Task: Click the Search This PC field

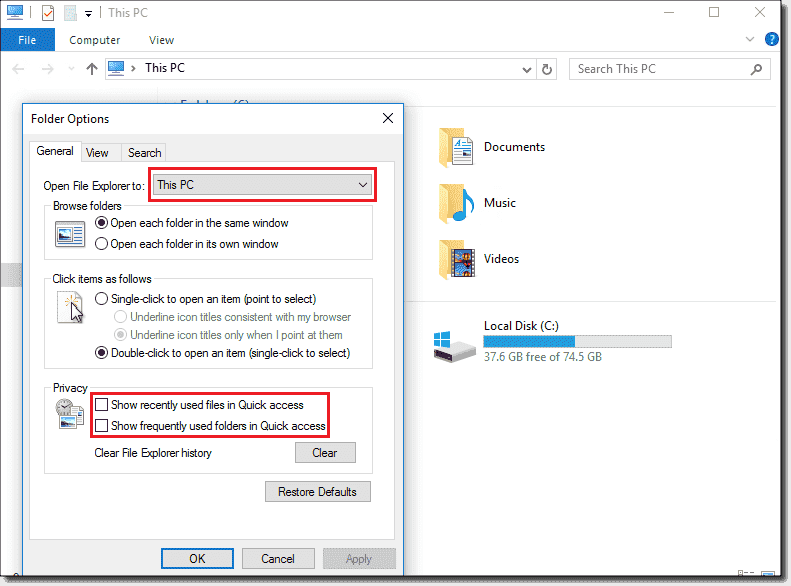Action: tap(669, 69)
